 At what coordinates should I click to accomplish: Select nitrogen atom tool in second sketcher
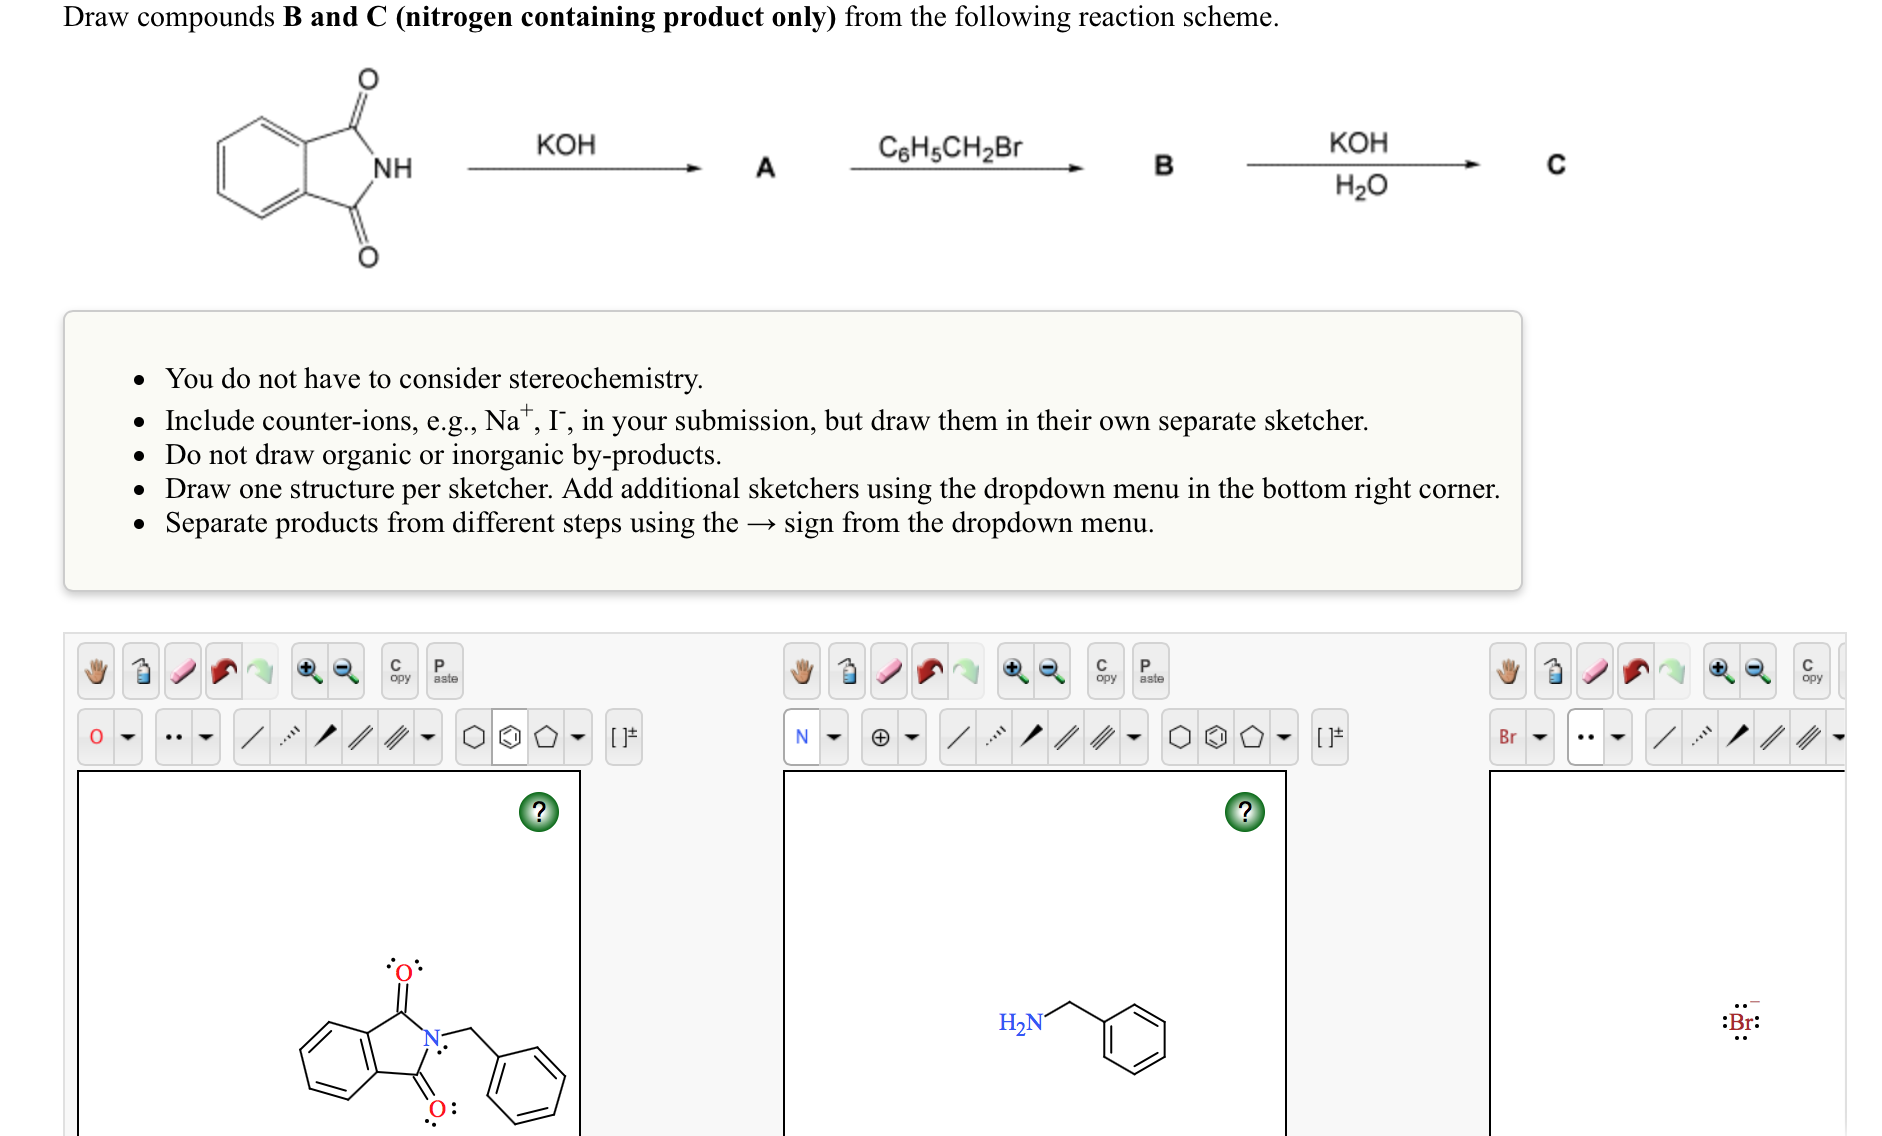point(802,737)
